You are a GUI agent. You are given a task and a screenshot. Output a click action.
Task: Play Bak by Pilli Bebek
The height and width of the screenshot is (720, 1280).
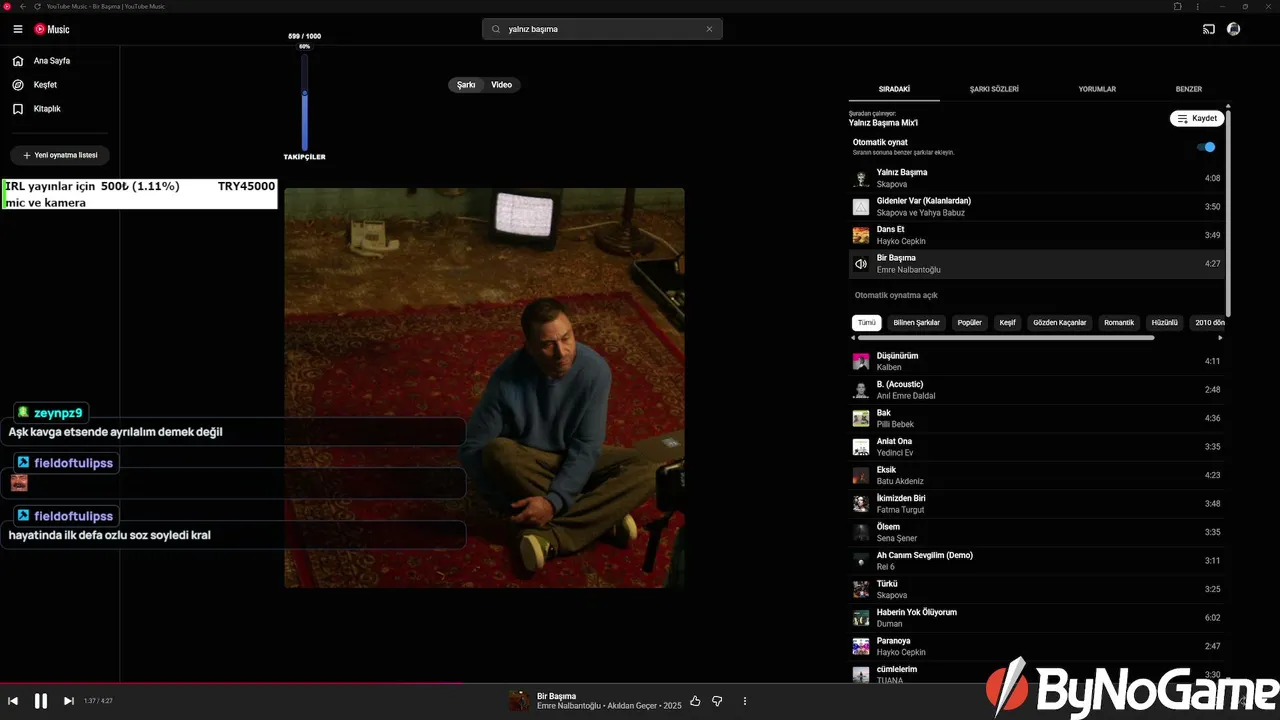(x=1036, y=418)
